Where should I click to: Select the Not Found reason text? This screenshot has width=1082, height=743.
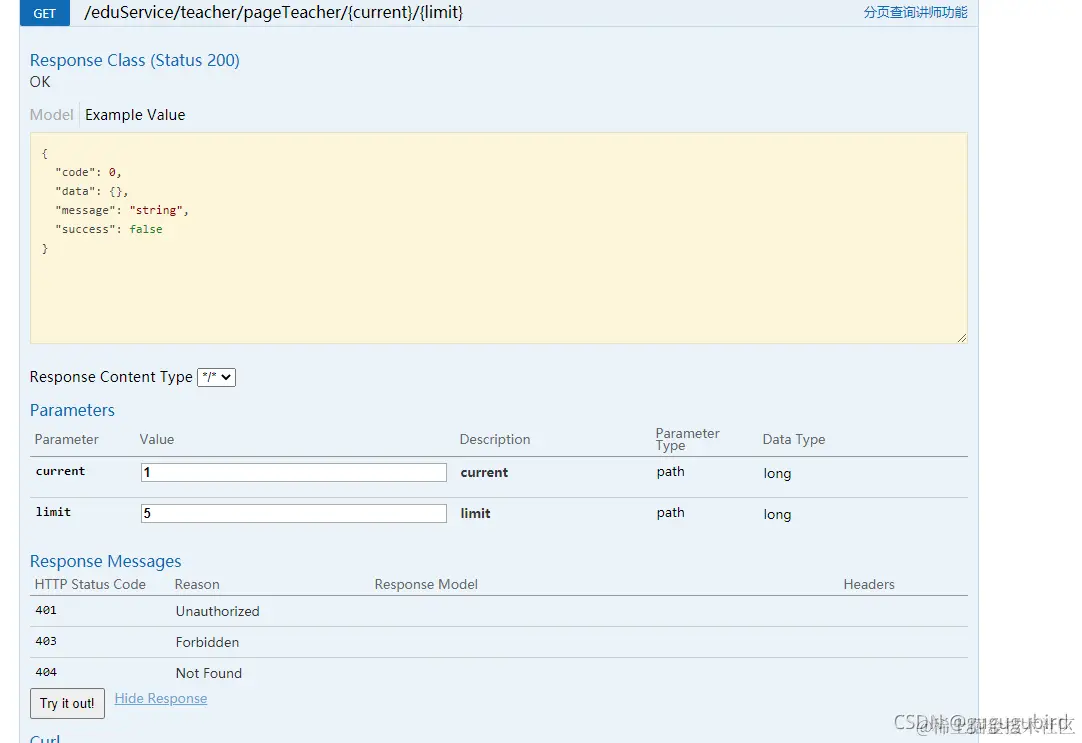tap(208, 673)
